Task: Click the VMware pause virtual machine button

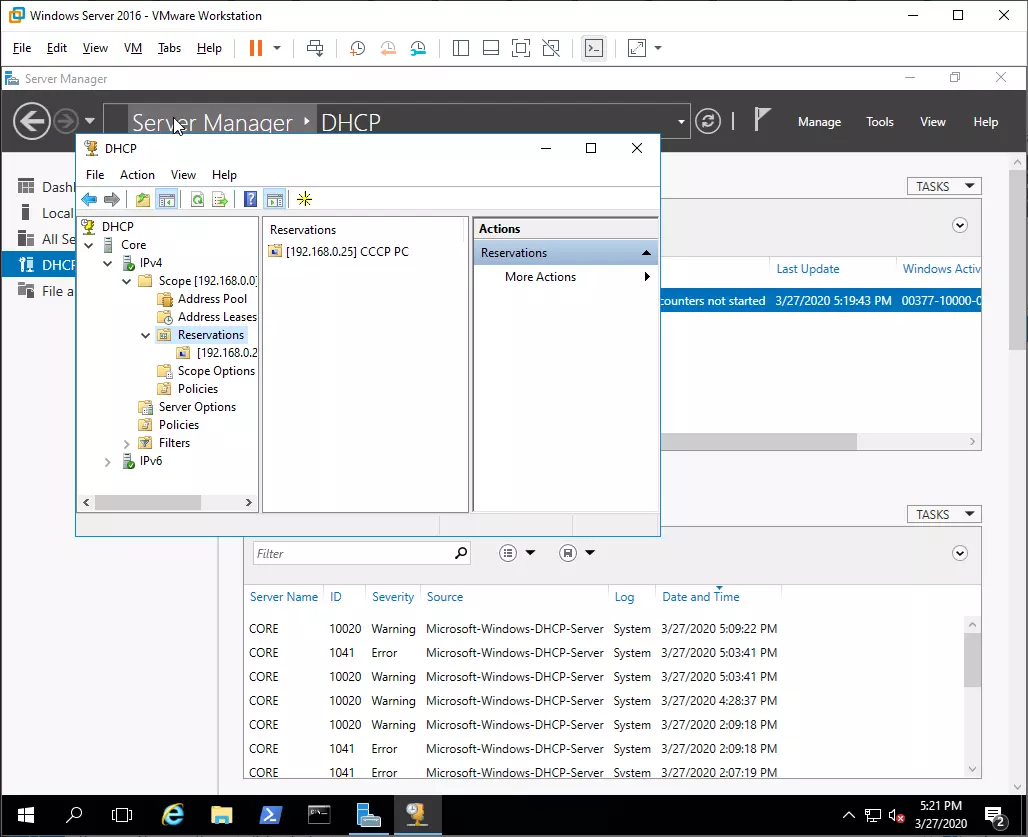Action: [256, 48]
